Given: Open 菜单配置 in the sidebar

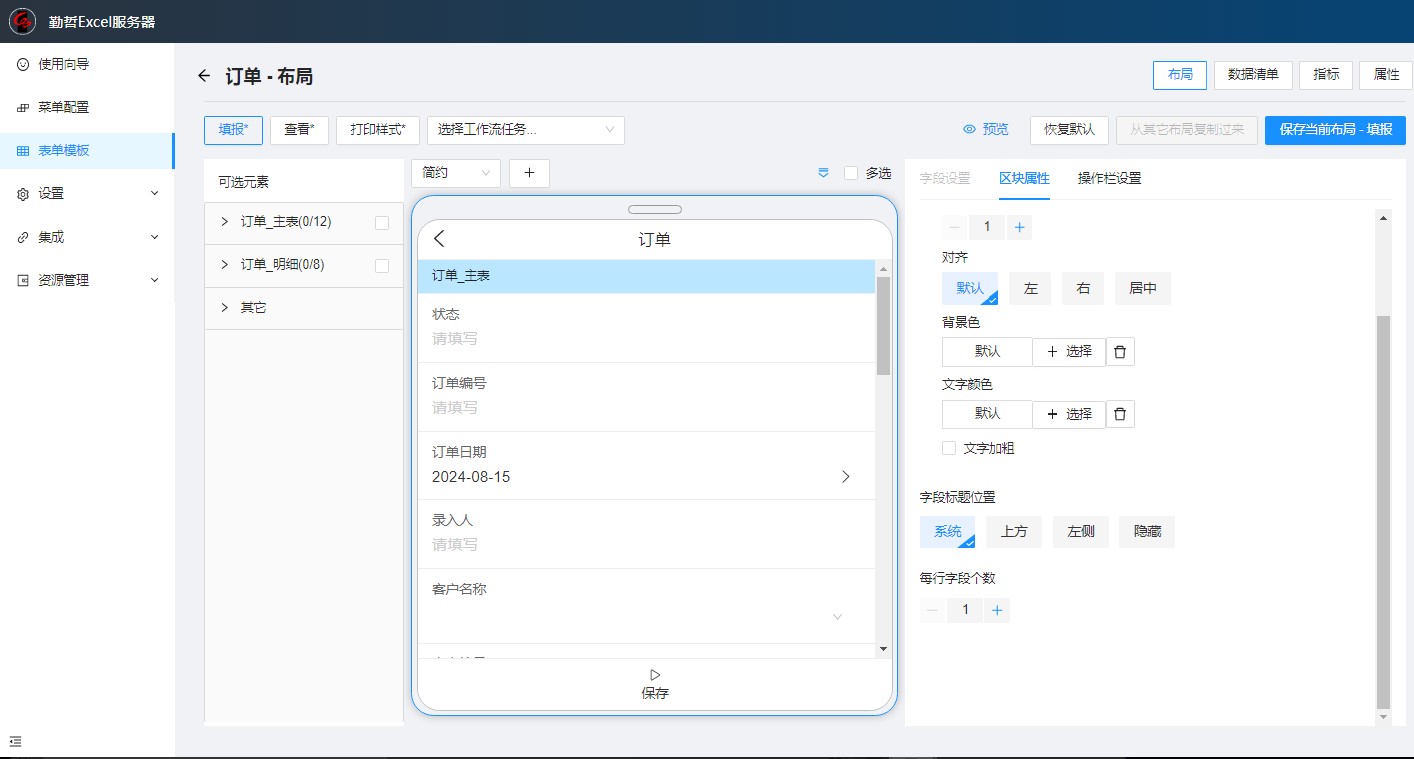Looking at the screenshot, I should tap(63, 107).
